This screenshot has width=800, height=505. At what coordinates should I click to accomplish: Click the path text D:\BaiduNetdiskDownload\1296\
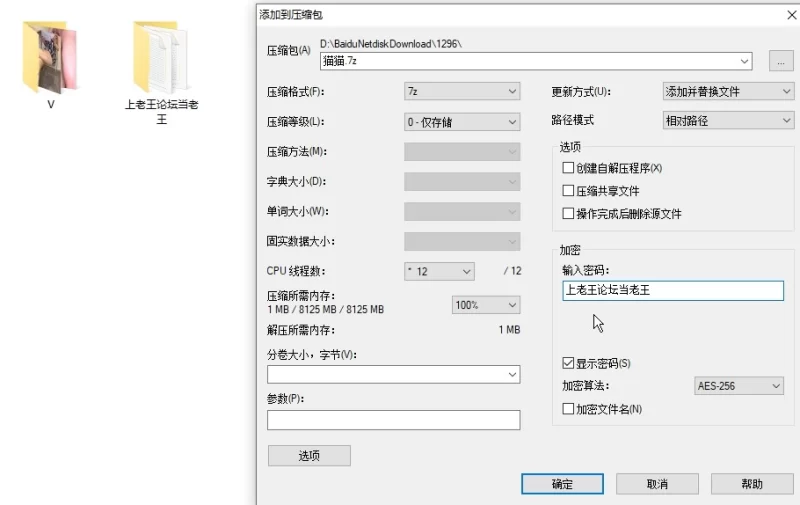[391, 44]
